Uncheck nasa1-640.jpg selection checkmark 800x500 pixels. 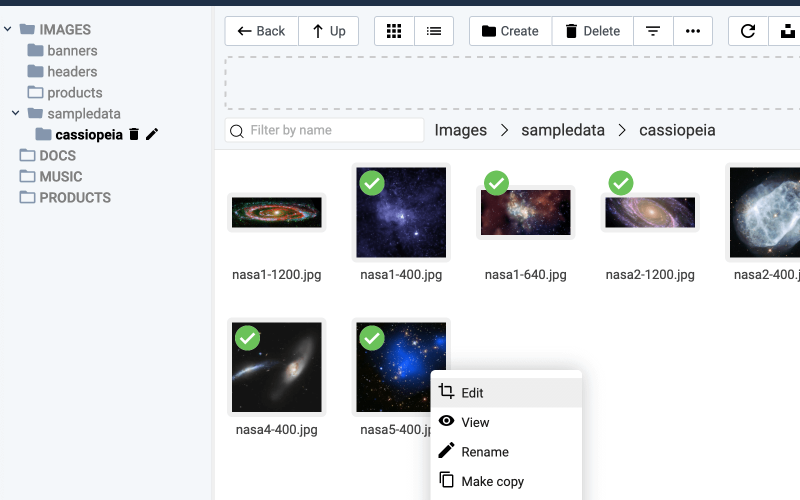(496, 183)
